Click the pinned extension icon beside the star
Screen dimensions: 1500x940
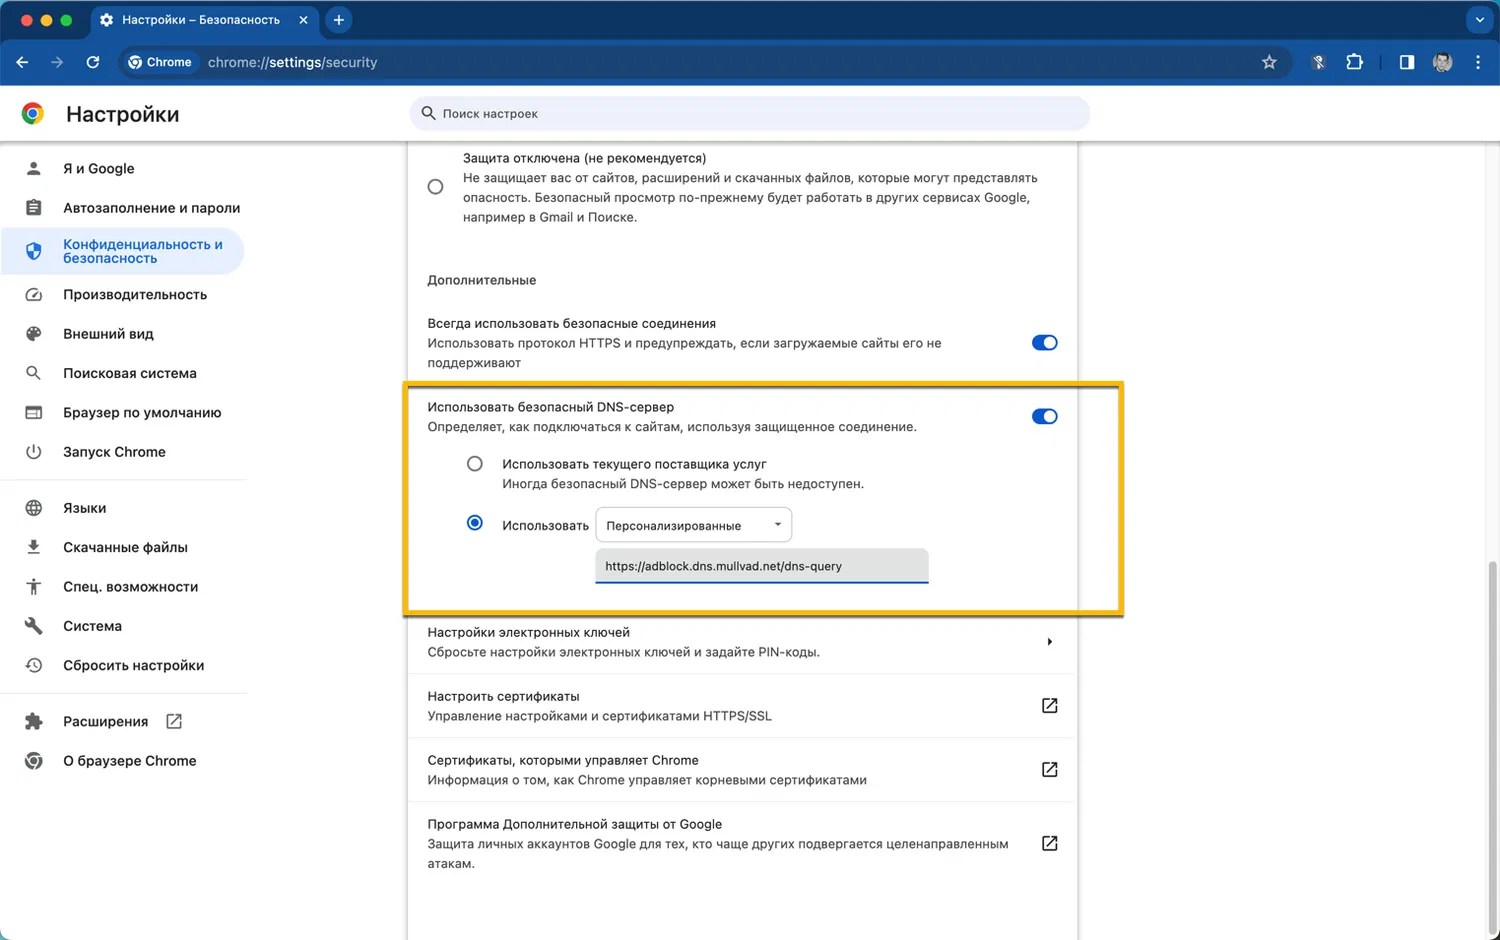click(1318, 62)
